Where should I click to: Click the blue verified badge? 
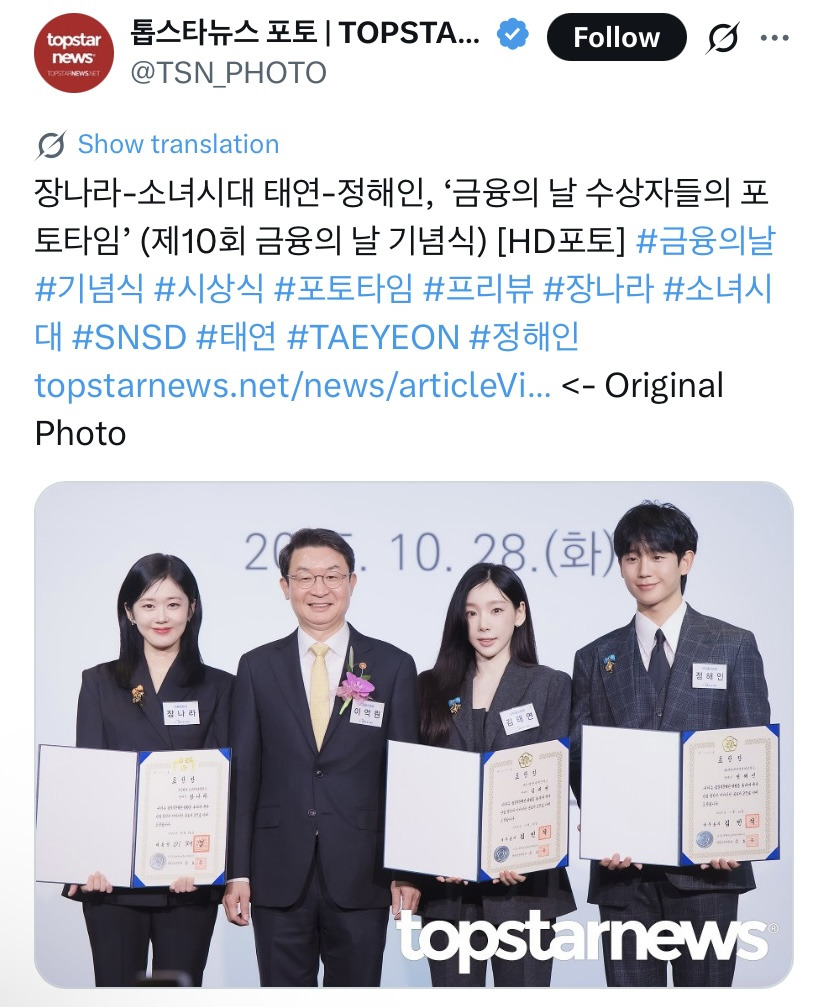(512, 33)
